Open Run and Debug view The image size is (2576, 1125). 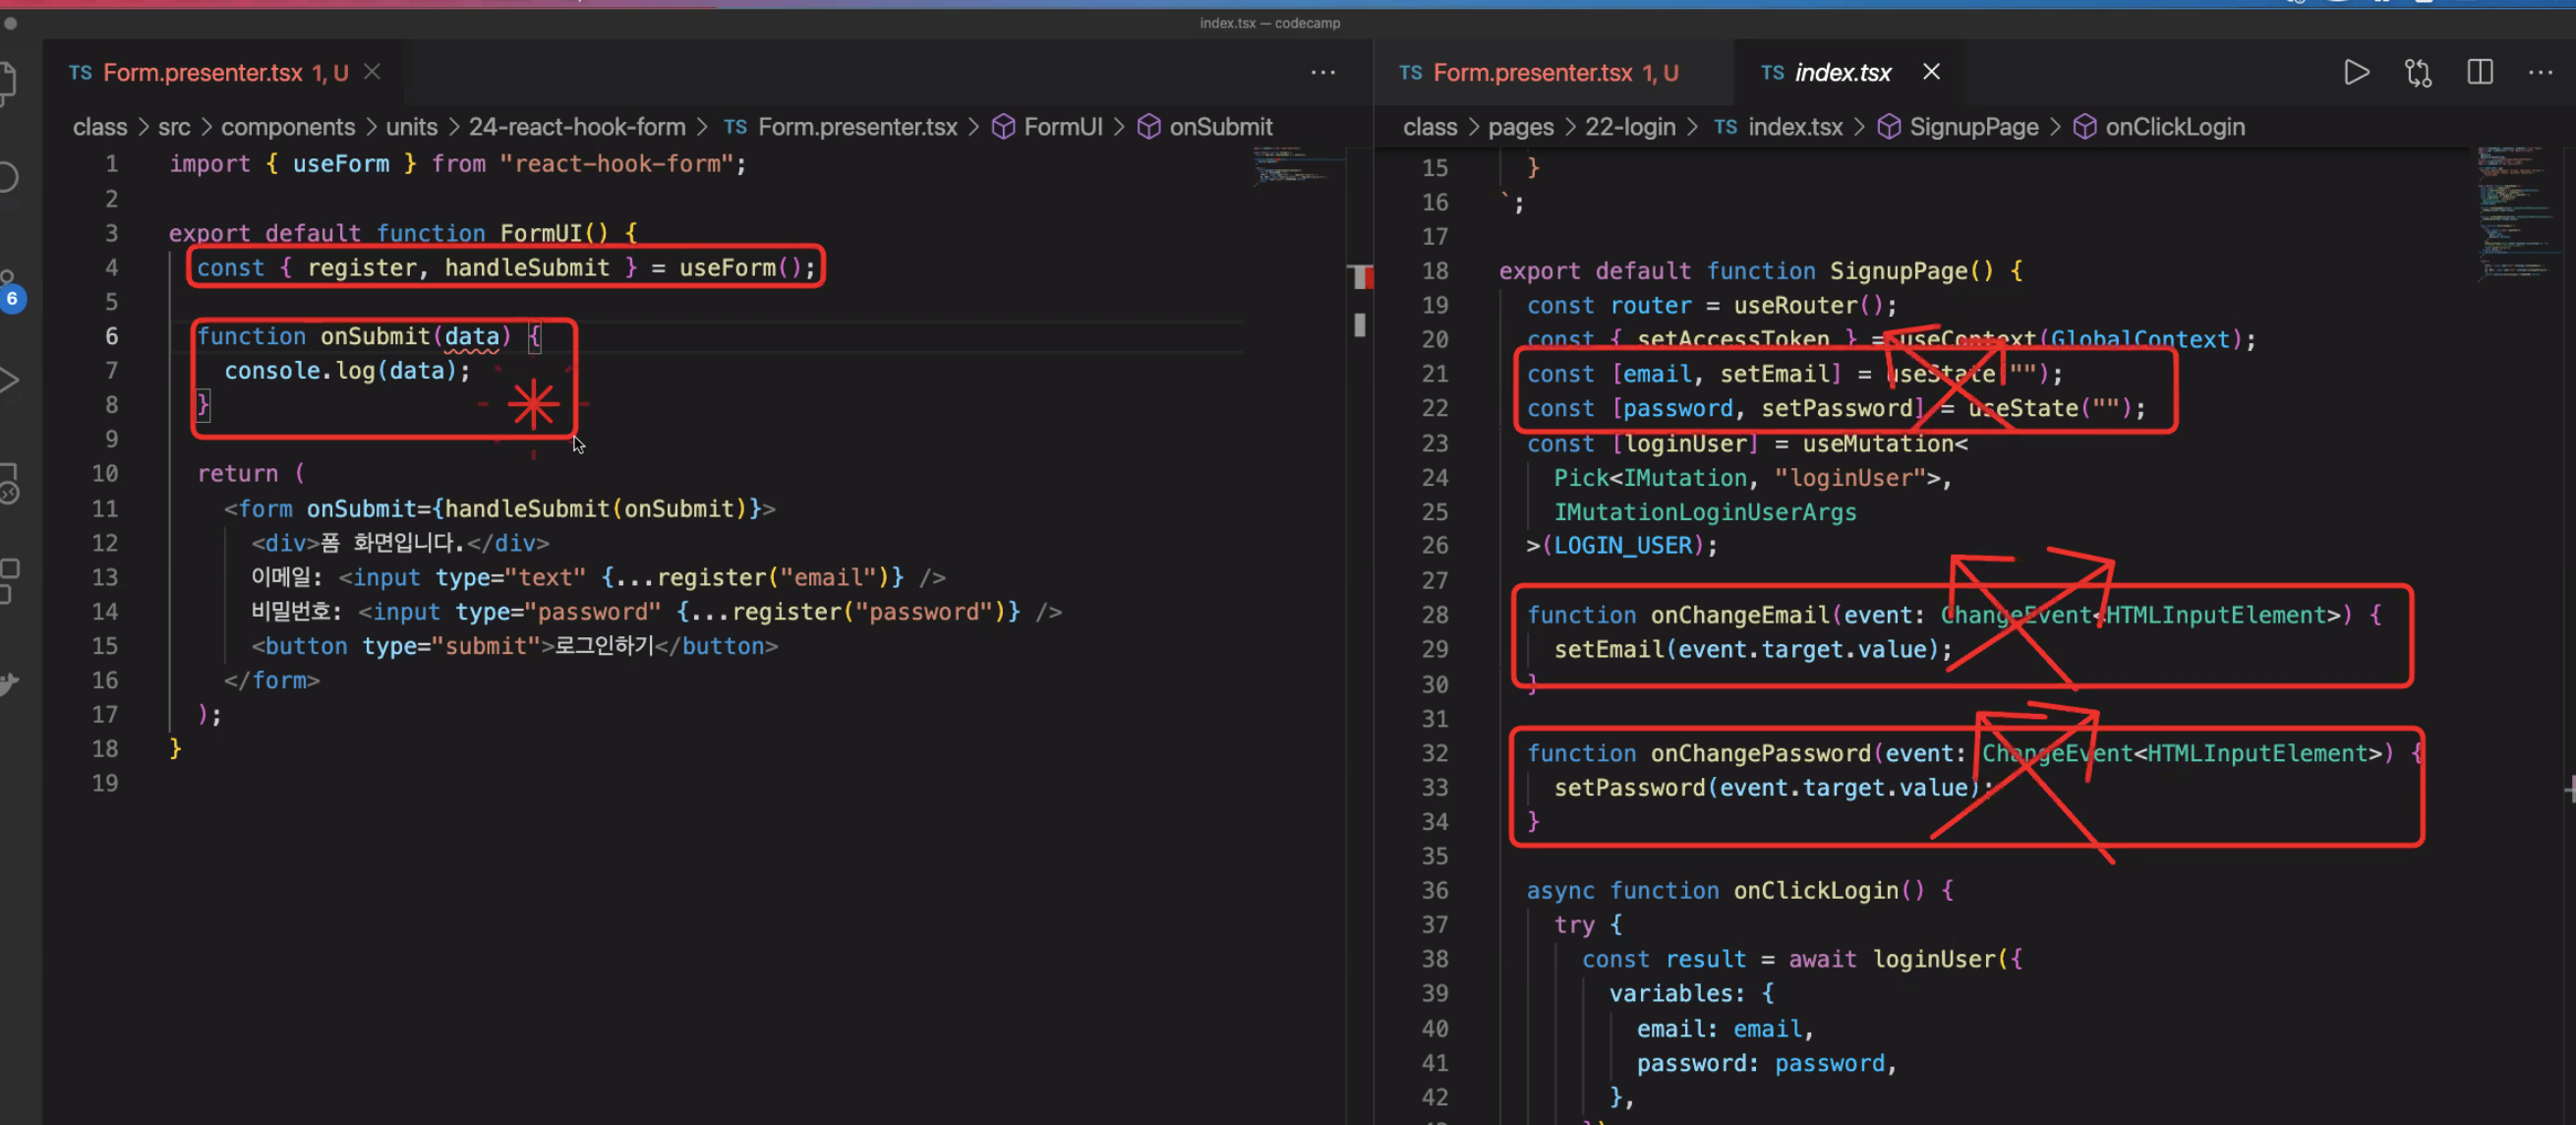point(8,380)
